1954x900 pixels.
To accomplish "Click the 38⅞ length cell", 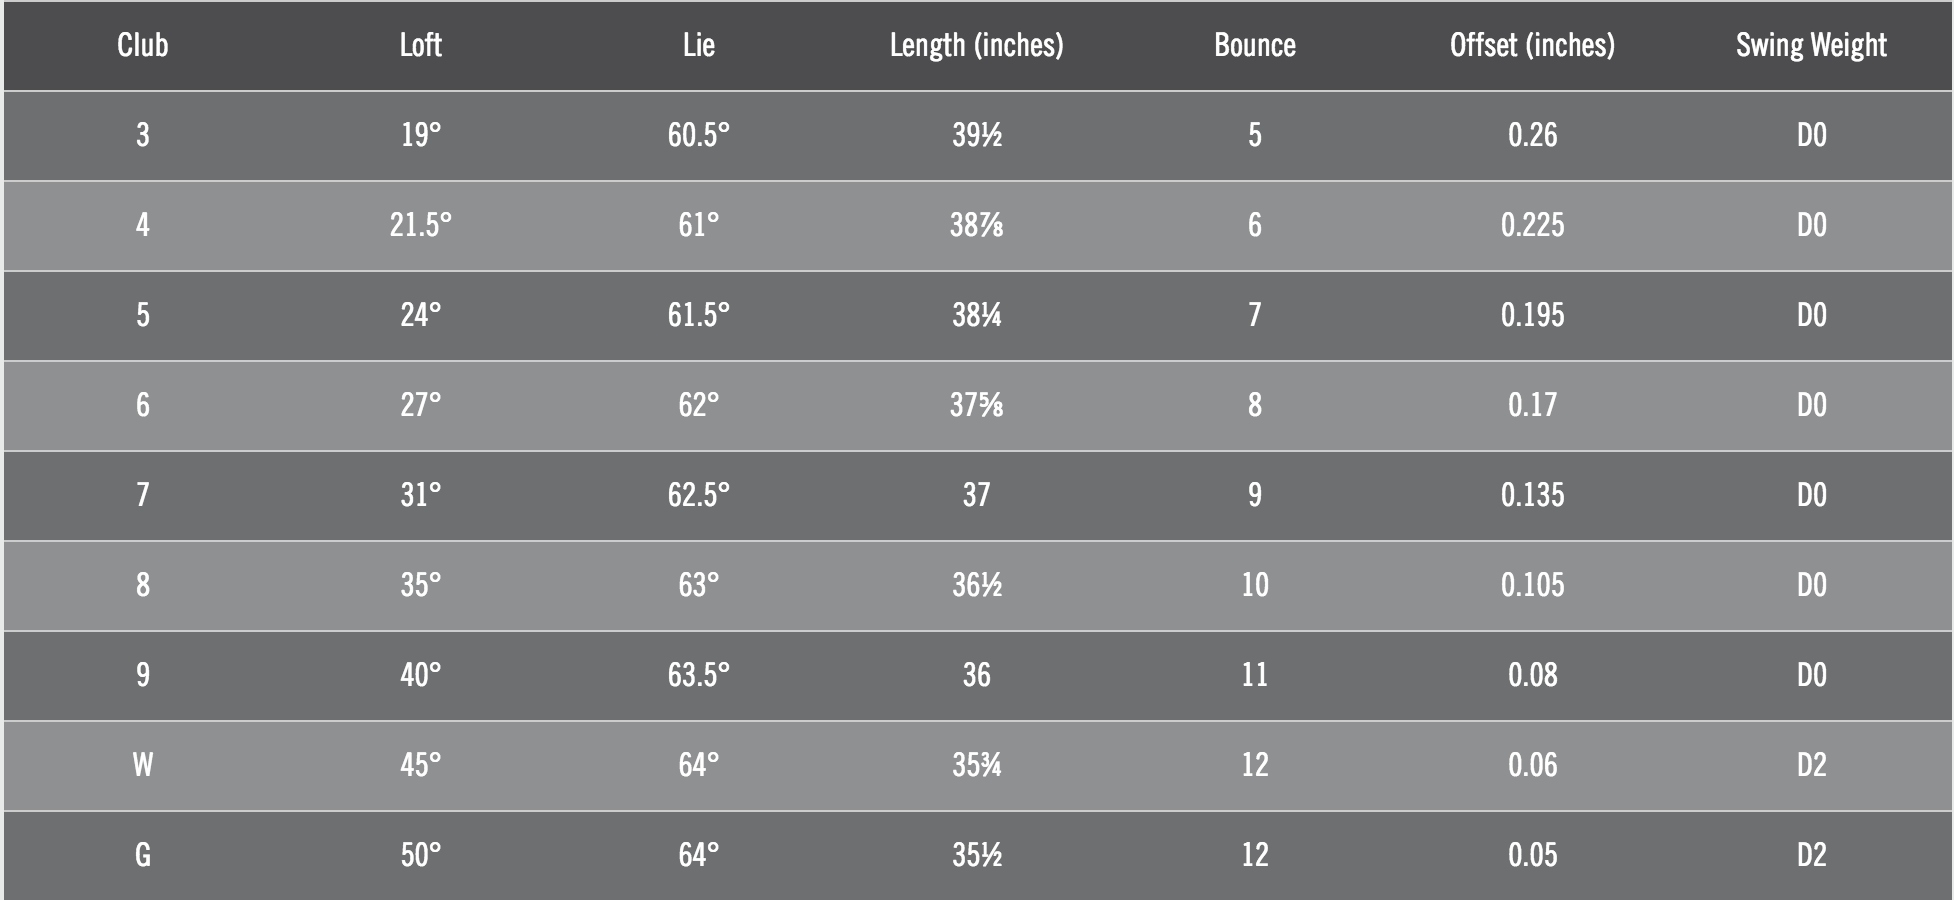I will click(x=976, y=225).
